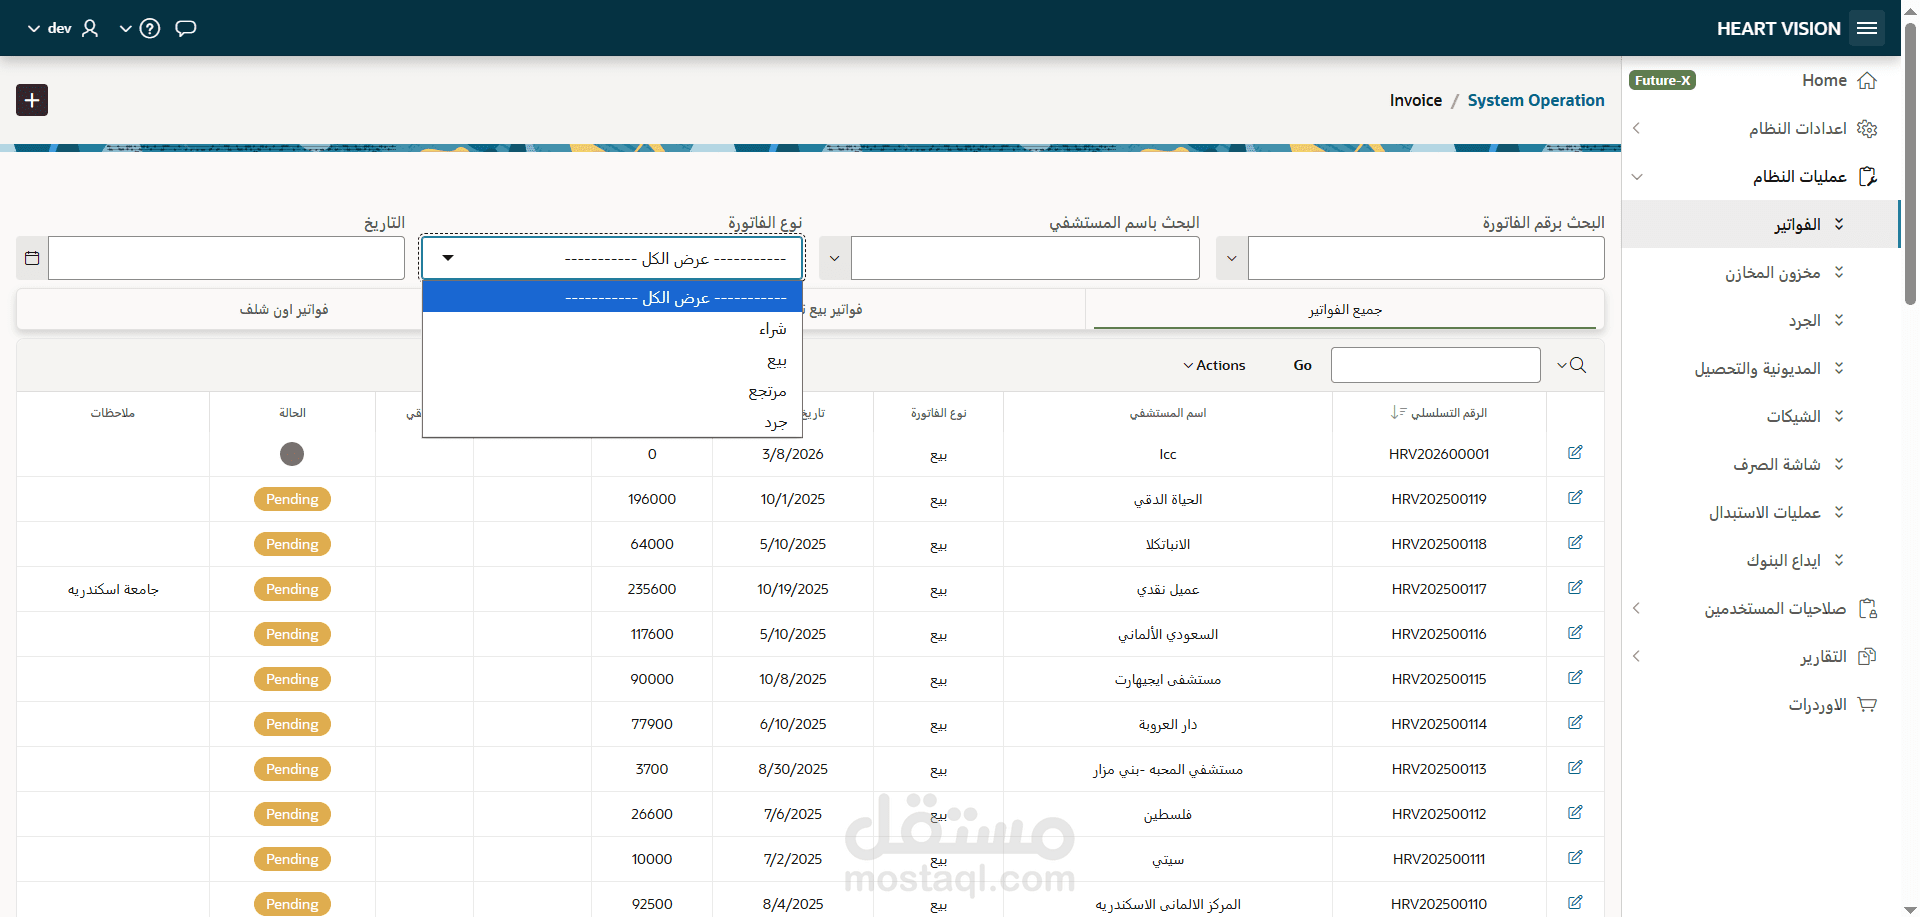The image size is (1920, 917).
Task: Expand الجرد submenu
Action: (1839, 320)
